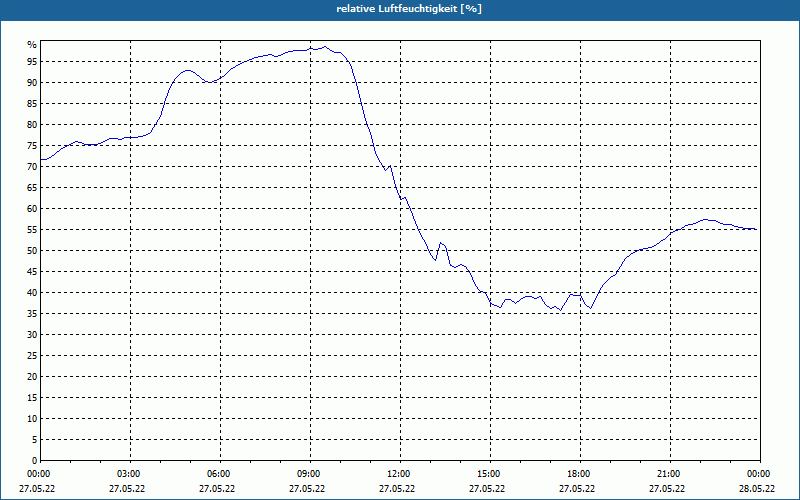
Task: Select the '30' y-axis label
Action: coord(32,335)
